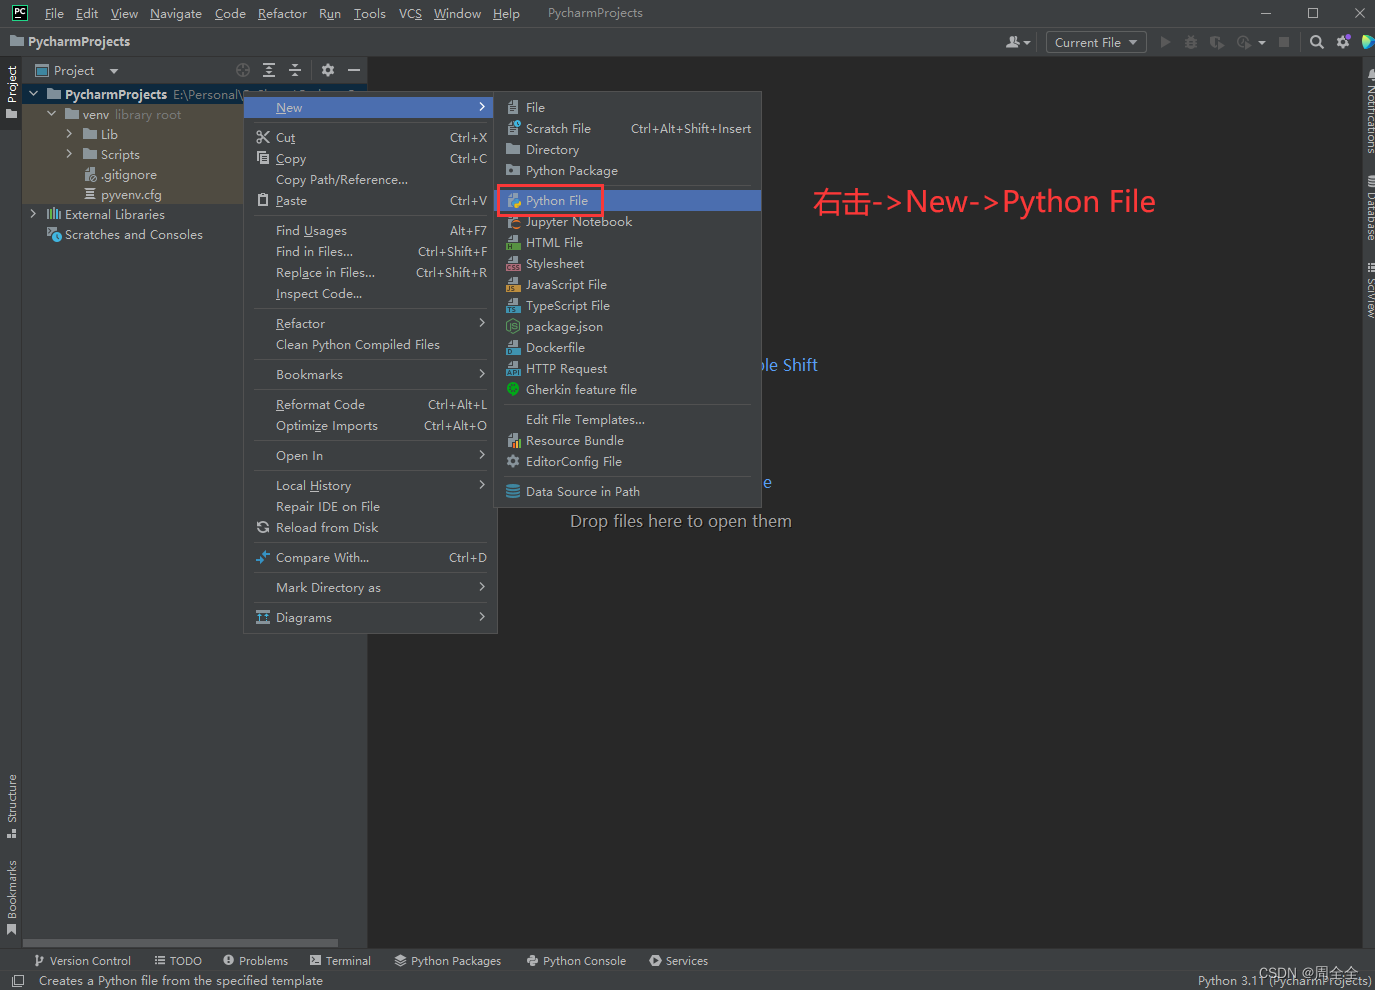Click the Python 3.11 interpreter status widget
This screenshot has width=1375, height=990.
click(x=1284, y=981)
